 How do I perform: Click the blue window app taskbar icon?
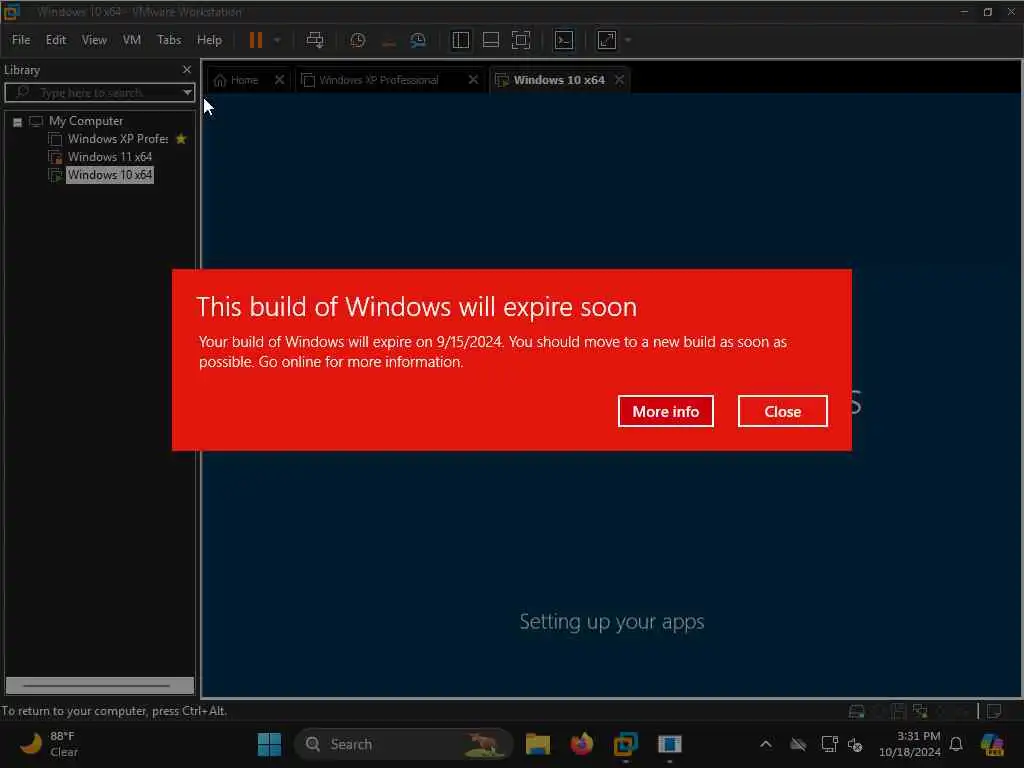point(669,744)
